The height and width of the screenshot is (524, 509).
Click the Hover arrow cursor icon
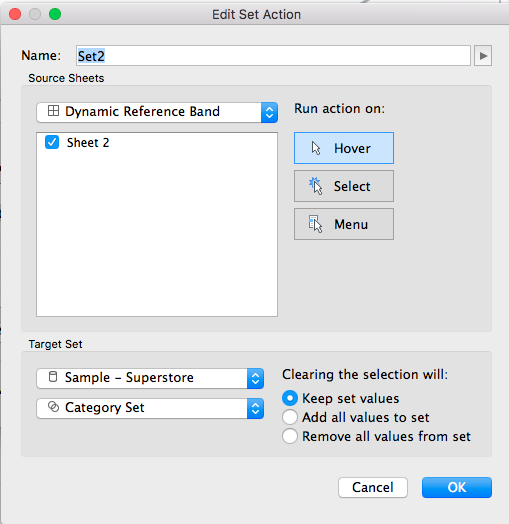316,148
